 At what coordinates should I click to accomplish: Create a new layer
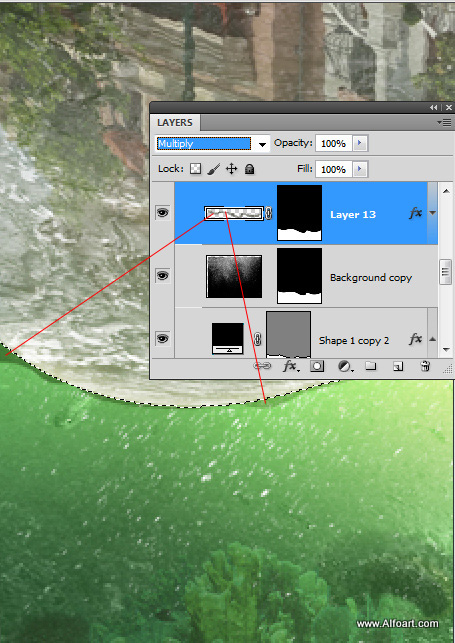coord(398,366)
